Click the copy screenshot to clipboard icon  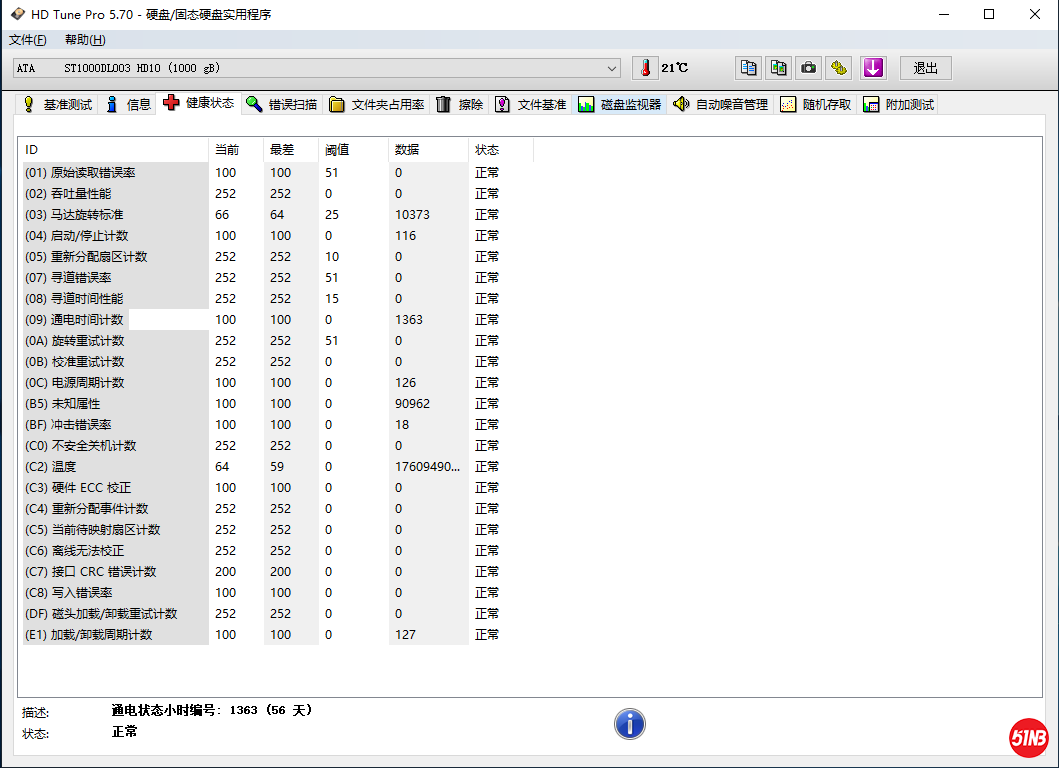pos(778,68)
